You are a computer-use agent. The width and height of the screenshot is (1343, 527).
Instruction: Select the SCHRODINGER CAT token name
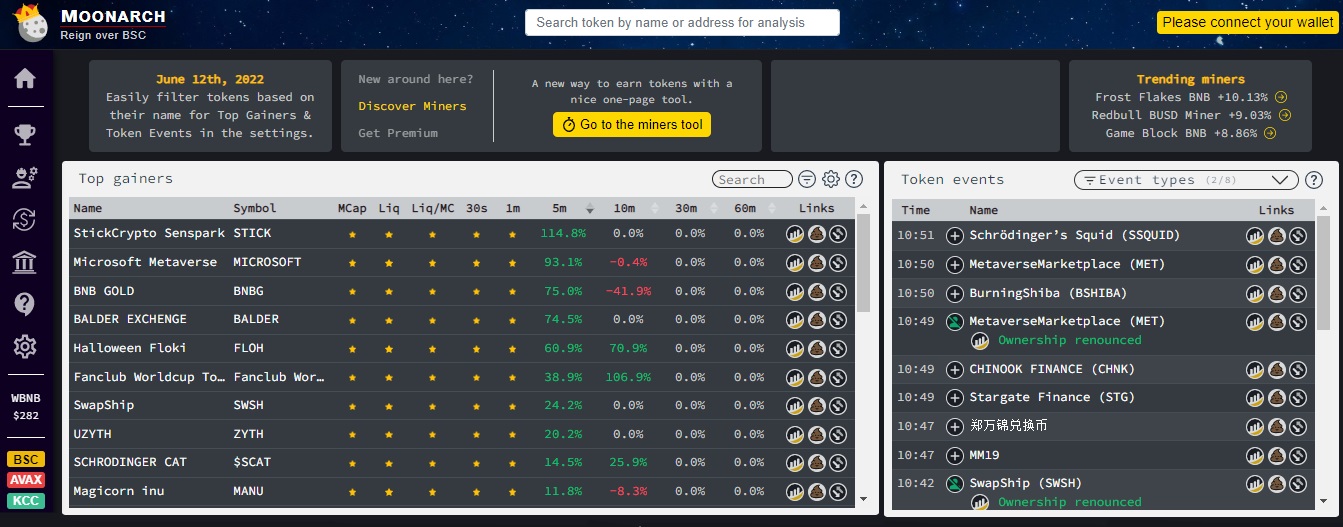click(129, 462)
